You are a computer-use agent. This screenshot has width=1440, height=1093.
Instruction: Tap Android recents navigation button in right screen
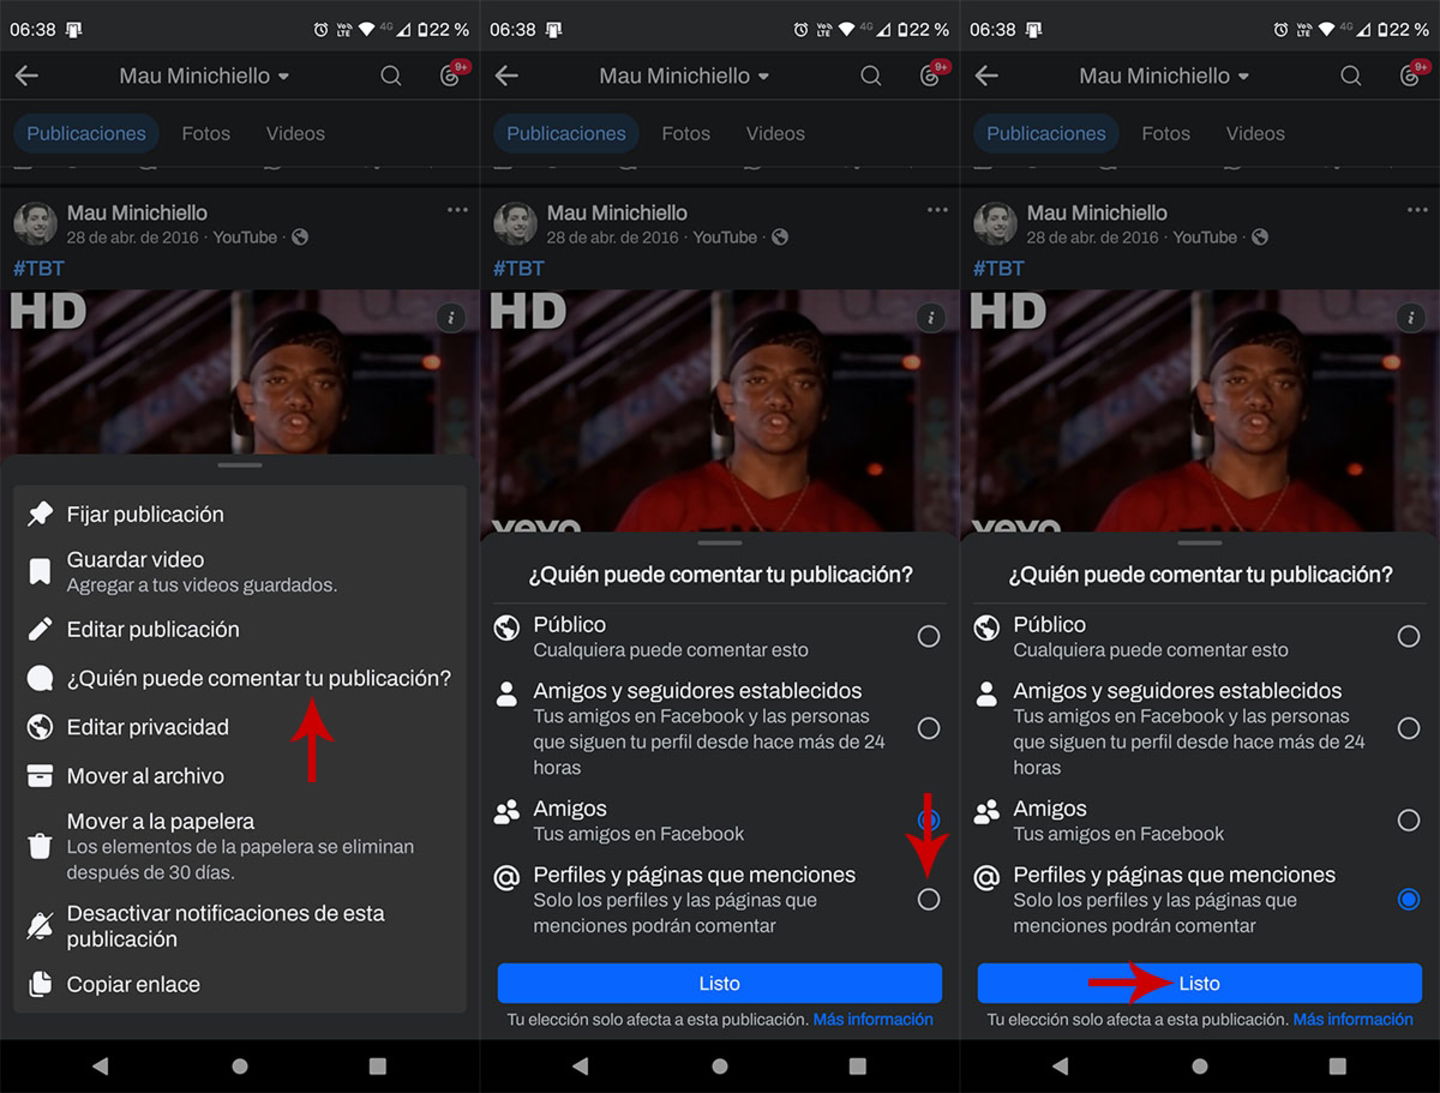coord(1337,1066)
